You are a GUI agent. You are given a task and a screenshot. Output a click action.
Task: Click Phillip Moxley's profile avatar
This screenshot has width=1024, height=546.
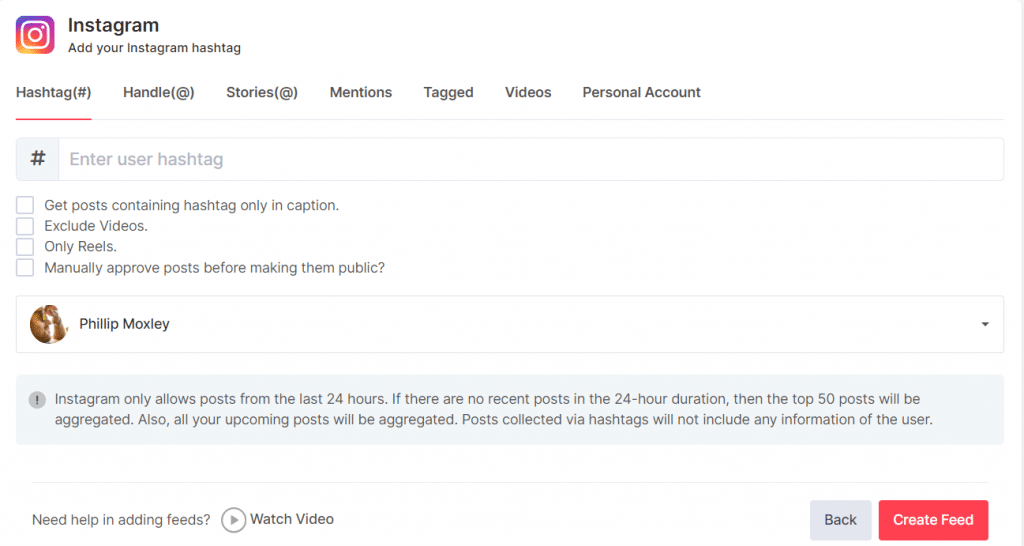[49, 324]
